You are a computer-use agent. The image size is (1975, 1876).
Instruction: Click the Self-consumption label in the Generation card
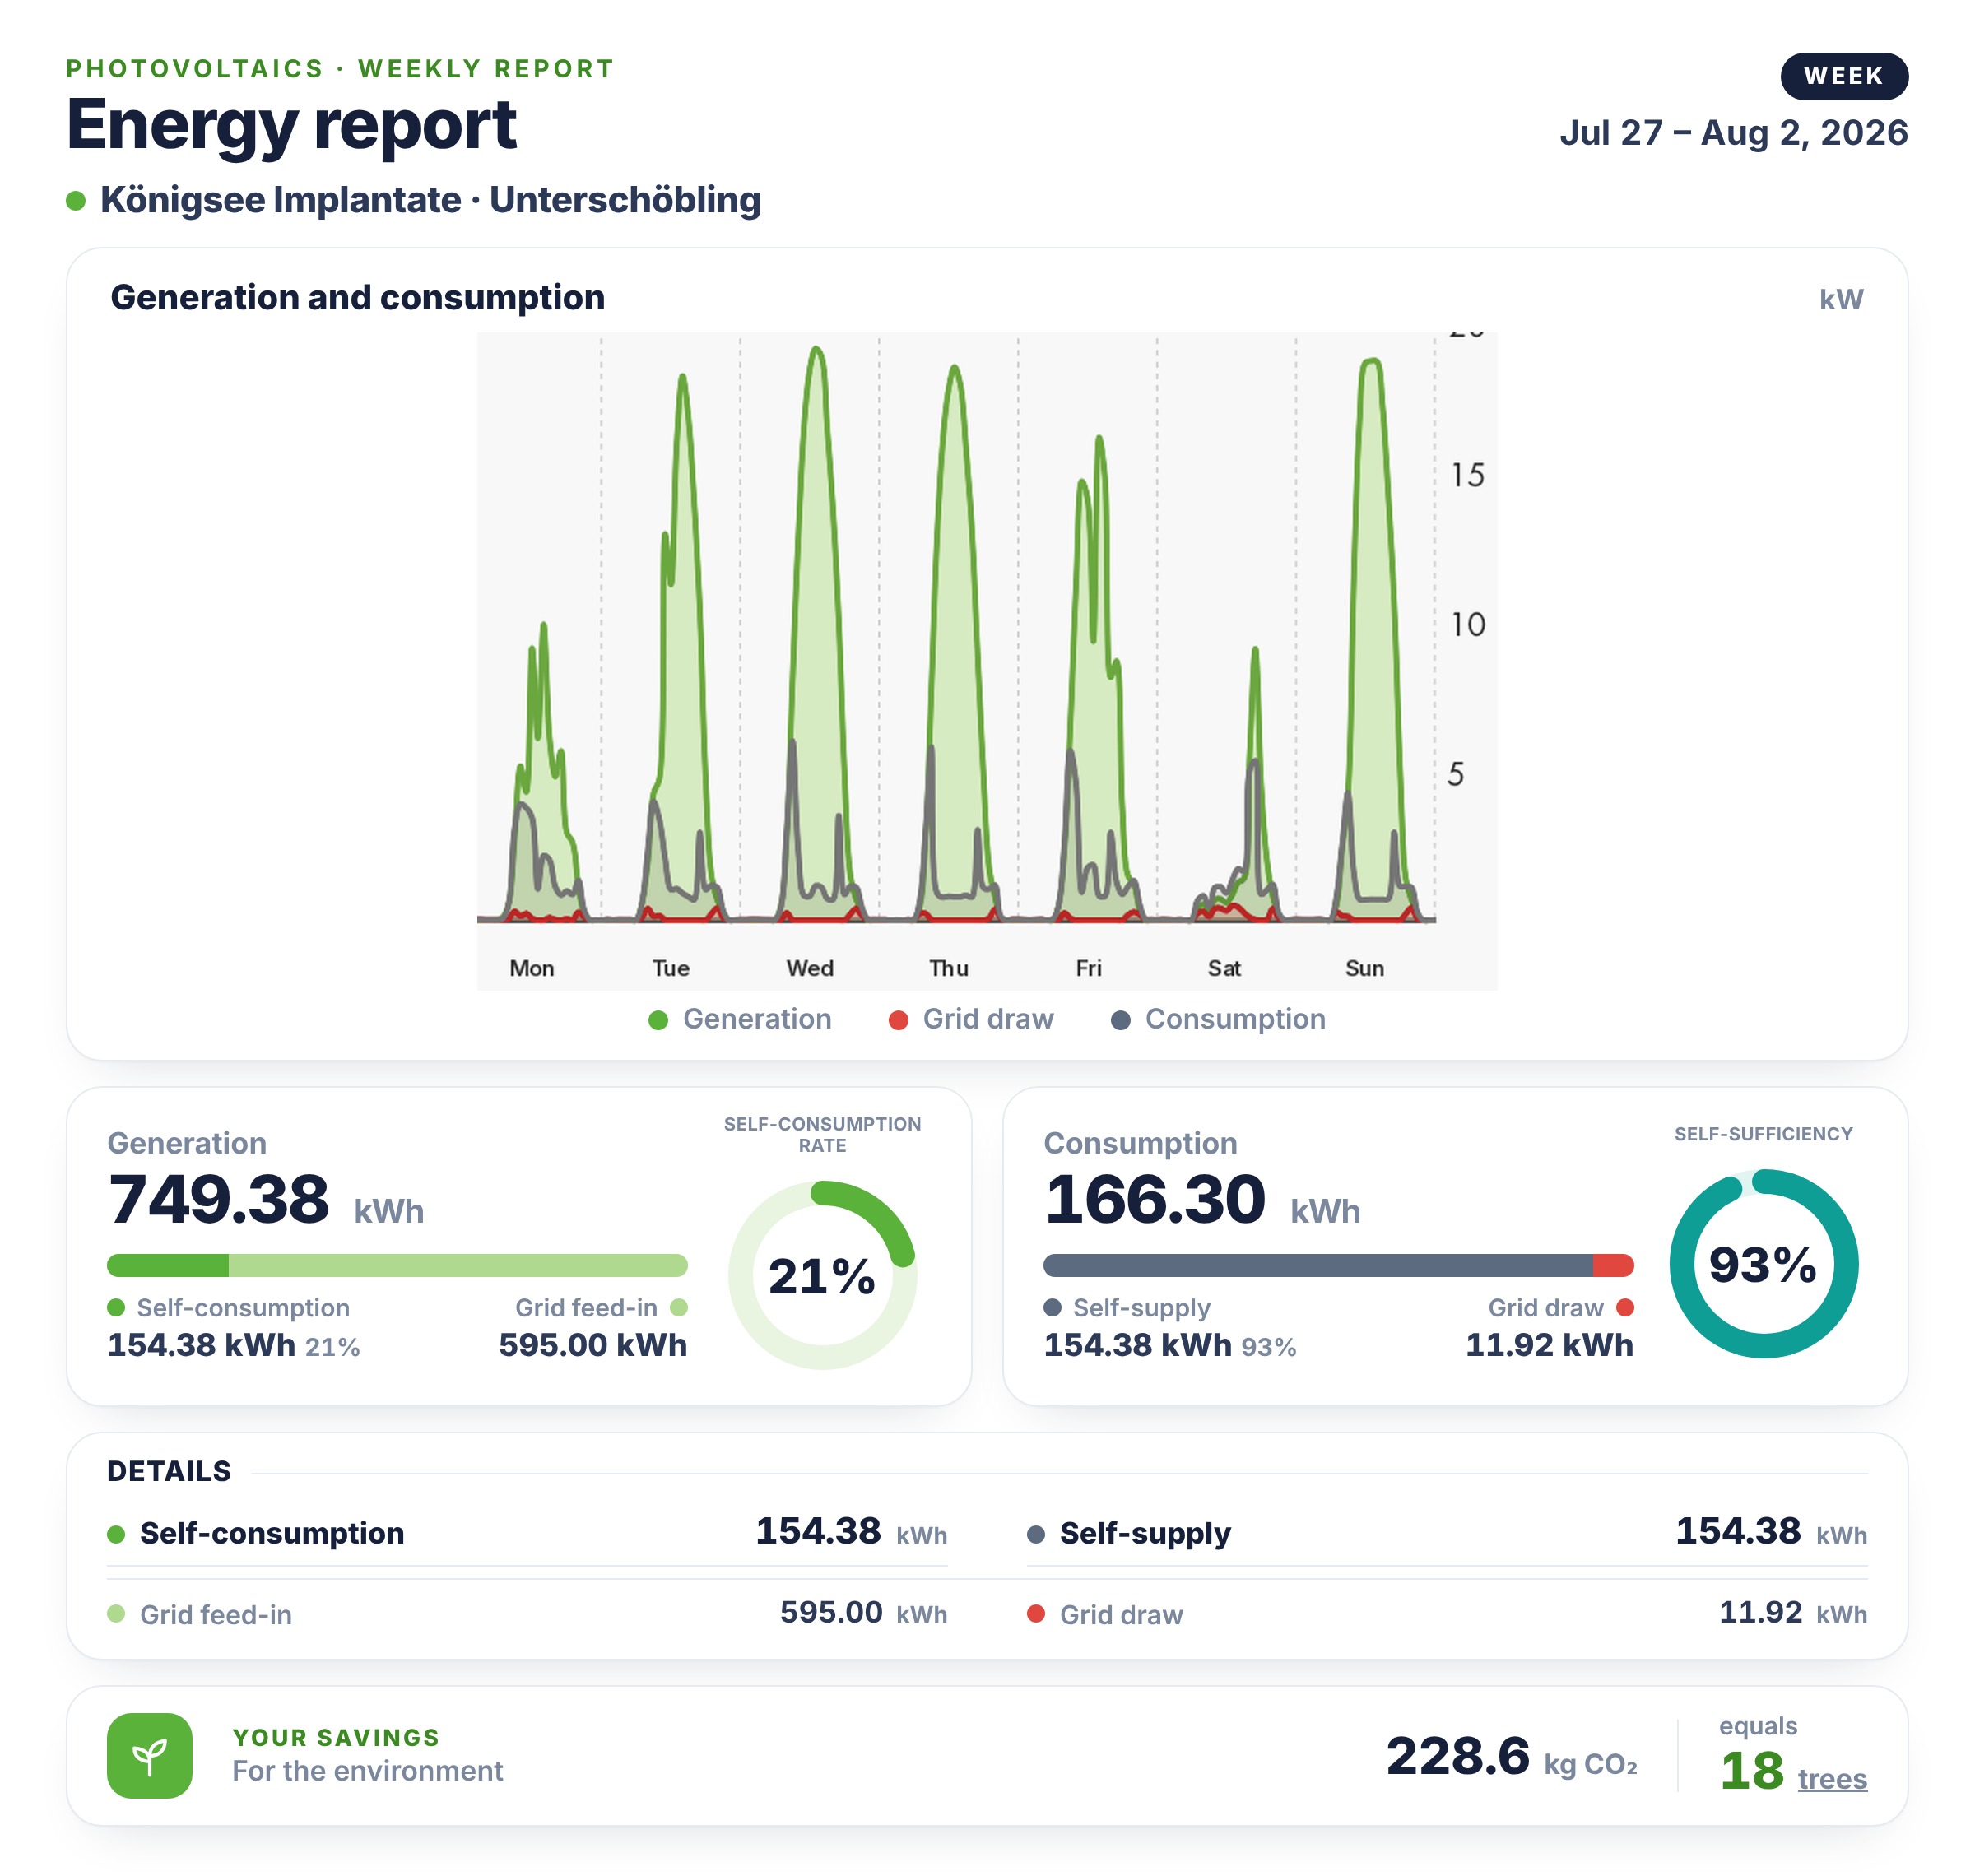[x=243, y=1308]
